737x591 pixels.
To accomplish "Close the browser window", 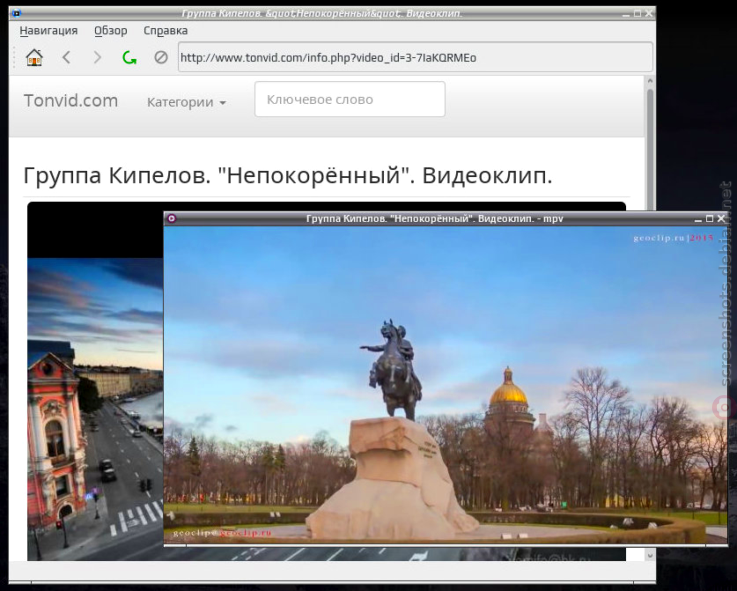I will tap(649, 14).
